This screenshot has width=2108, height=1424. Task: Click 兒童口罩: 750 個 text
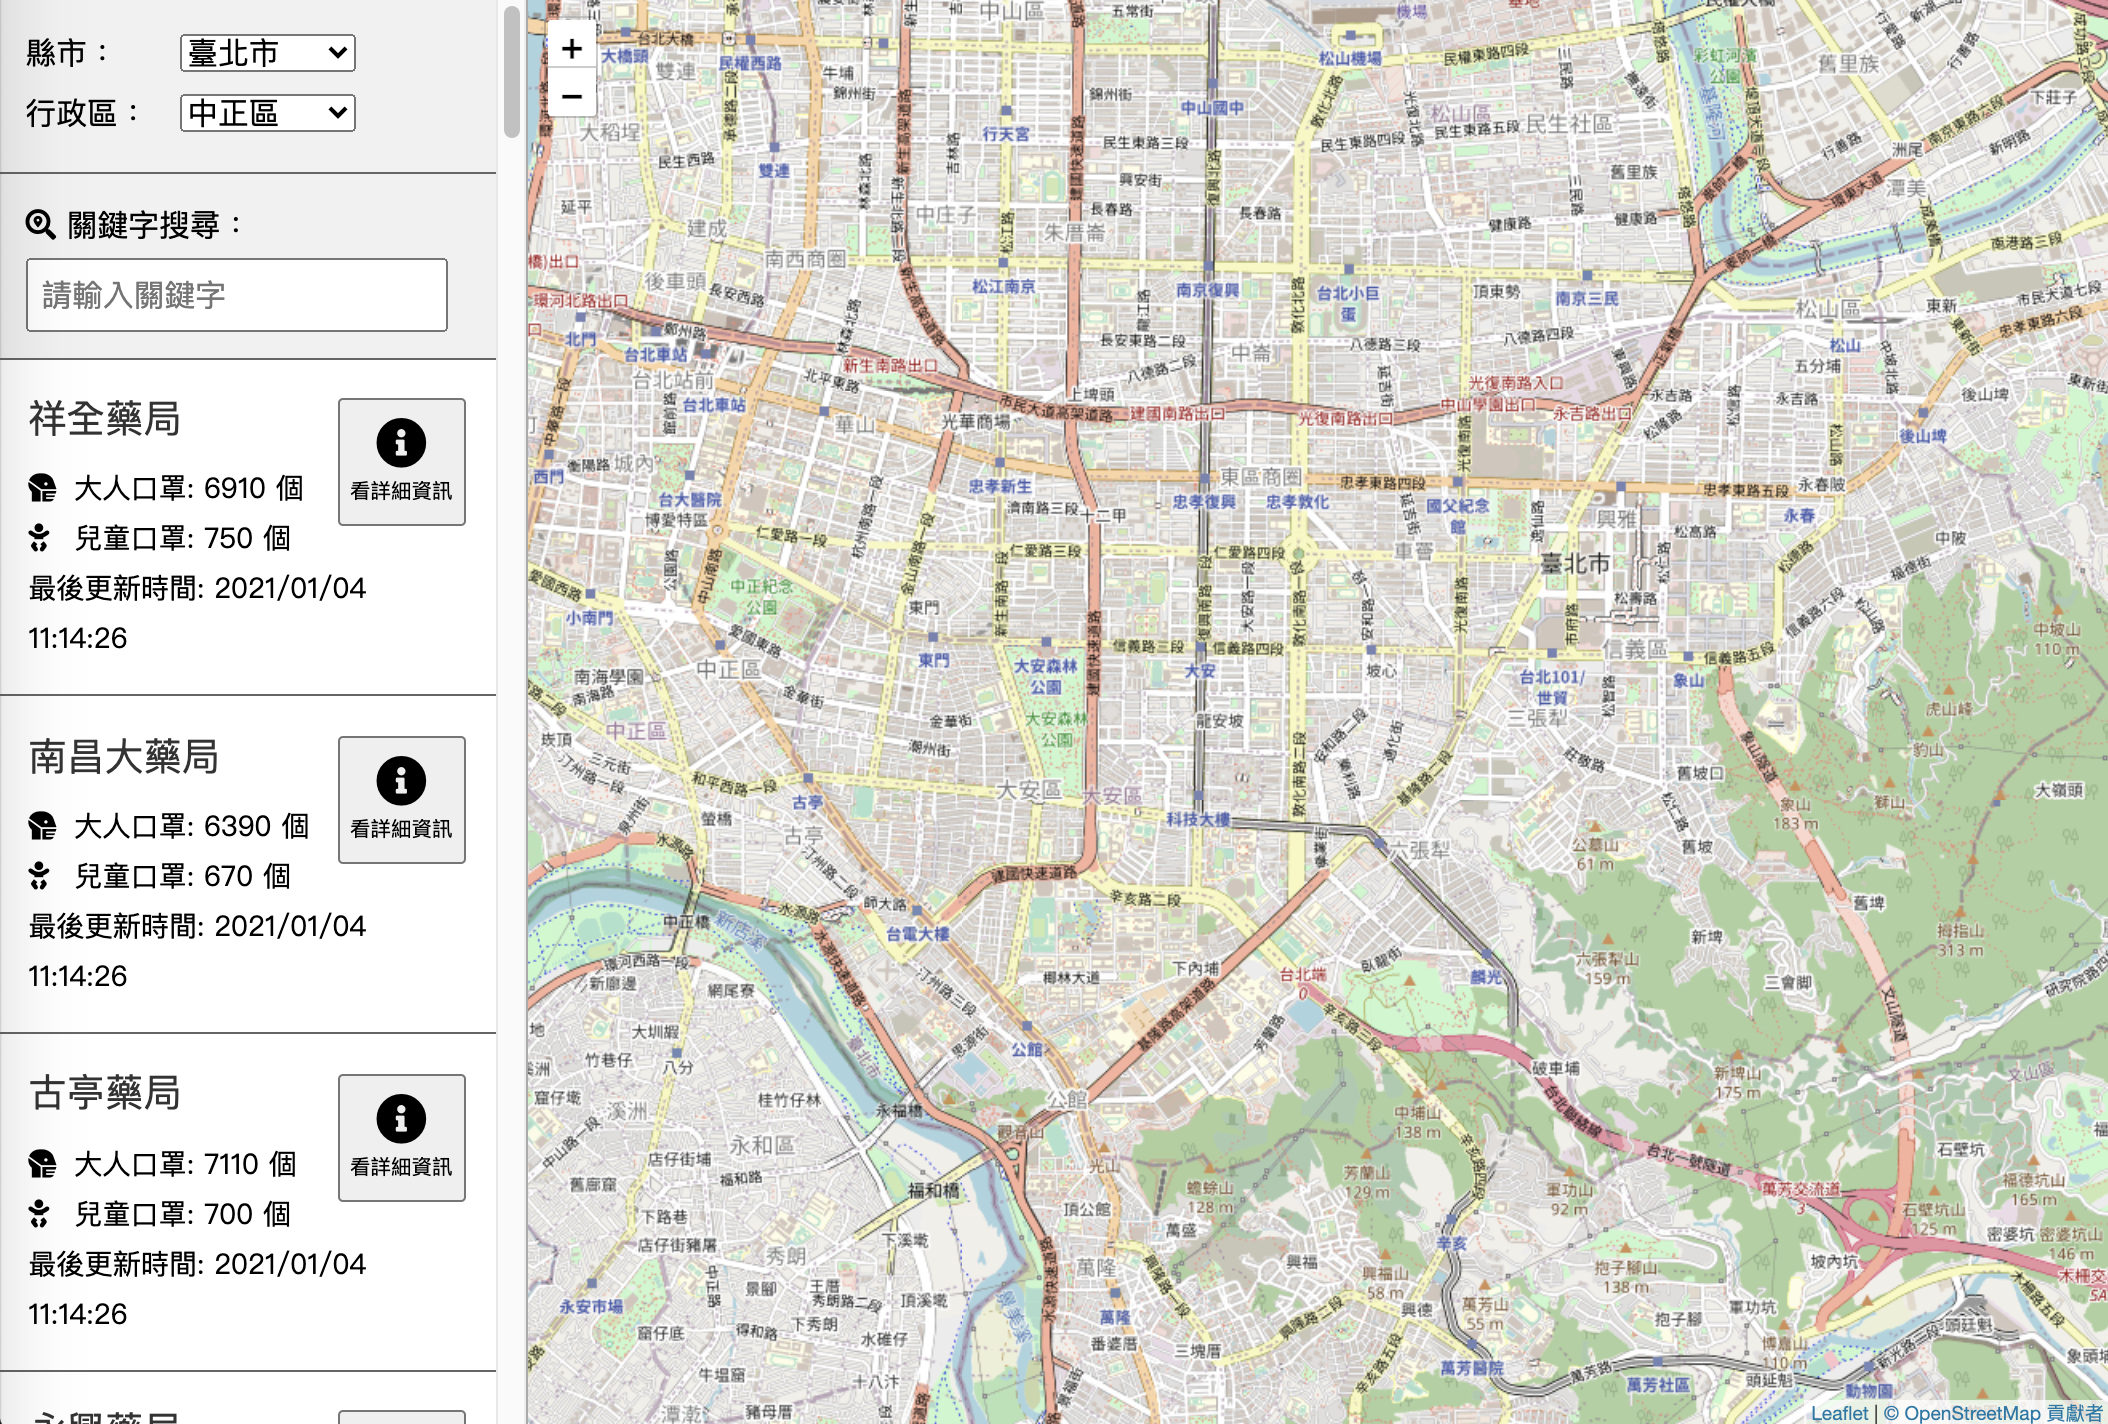coord(183,538)
